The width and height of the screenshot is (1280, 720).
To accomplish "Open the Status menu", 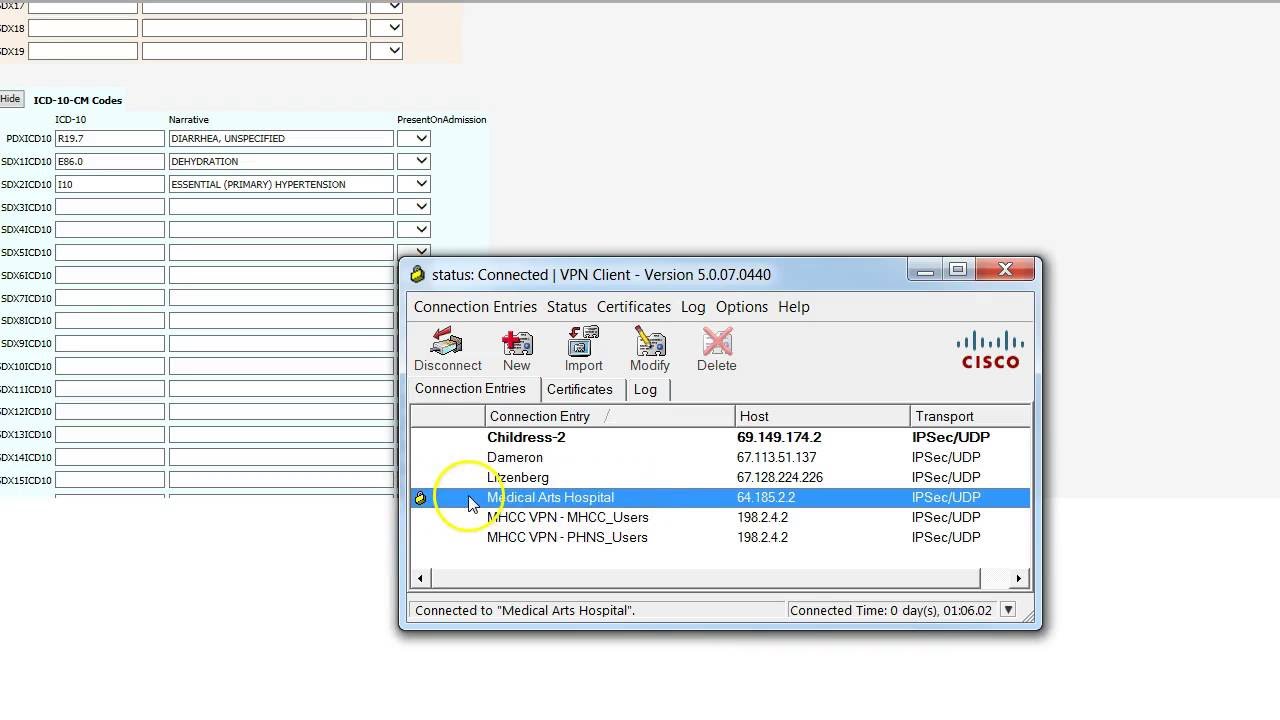I will click(x=567, y=307).
